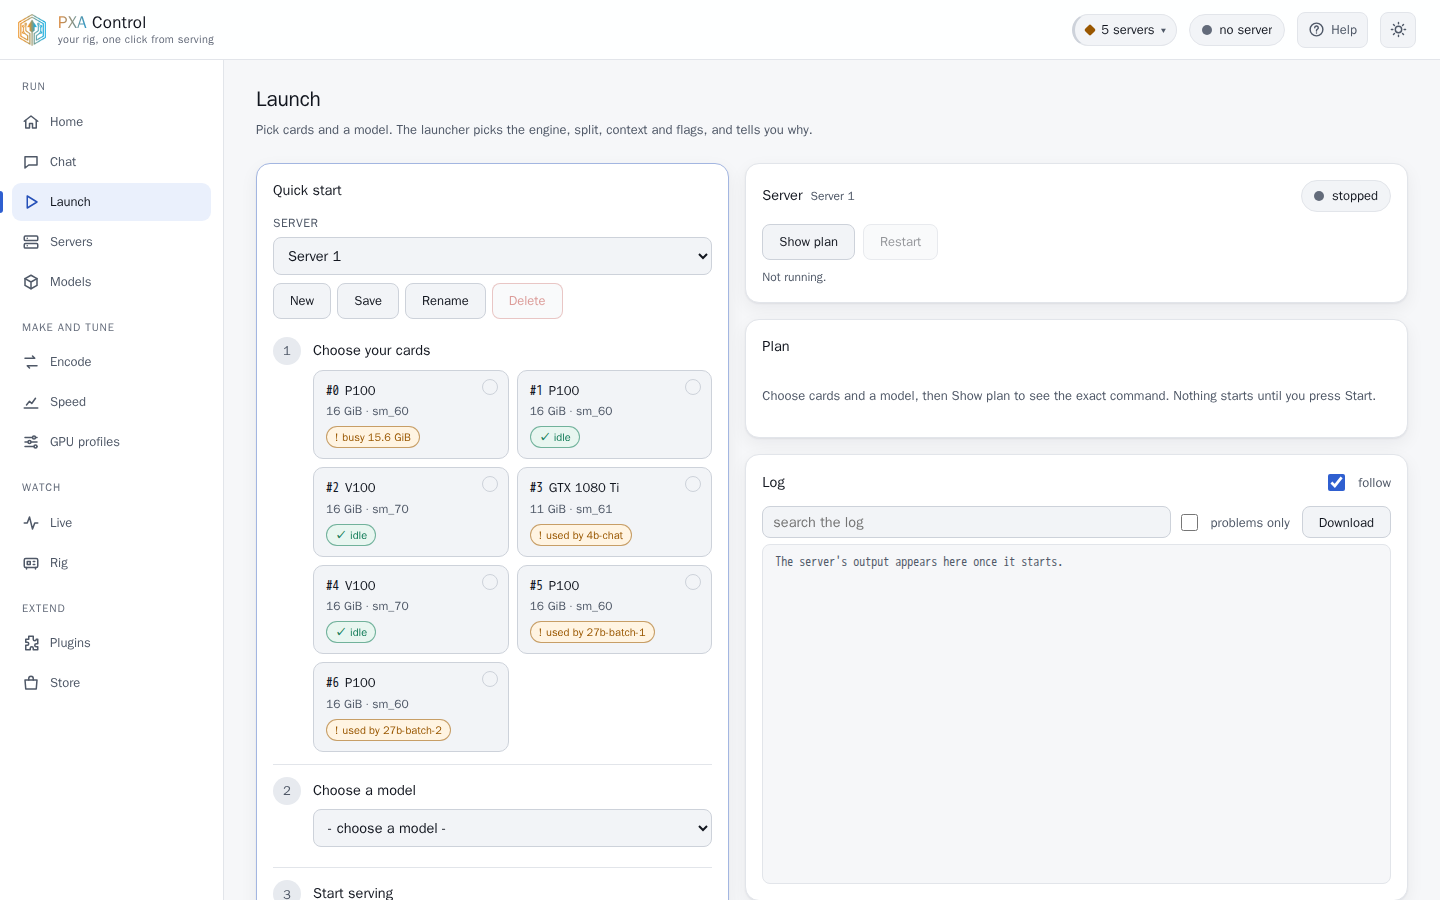Go to Chat page
Screen dimensions: 1440x900
(x=112, y=162)
